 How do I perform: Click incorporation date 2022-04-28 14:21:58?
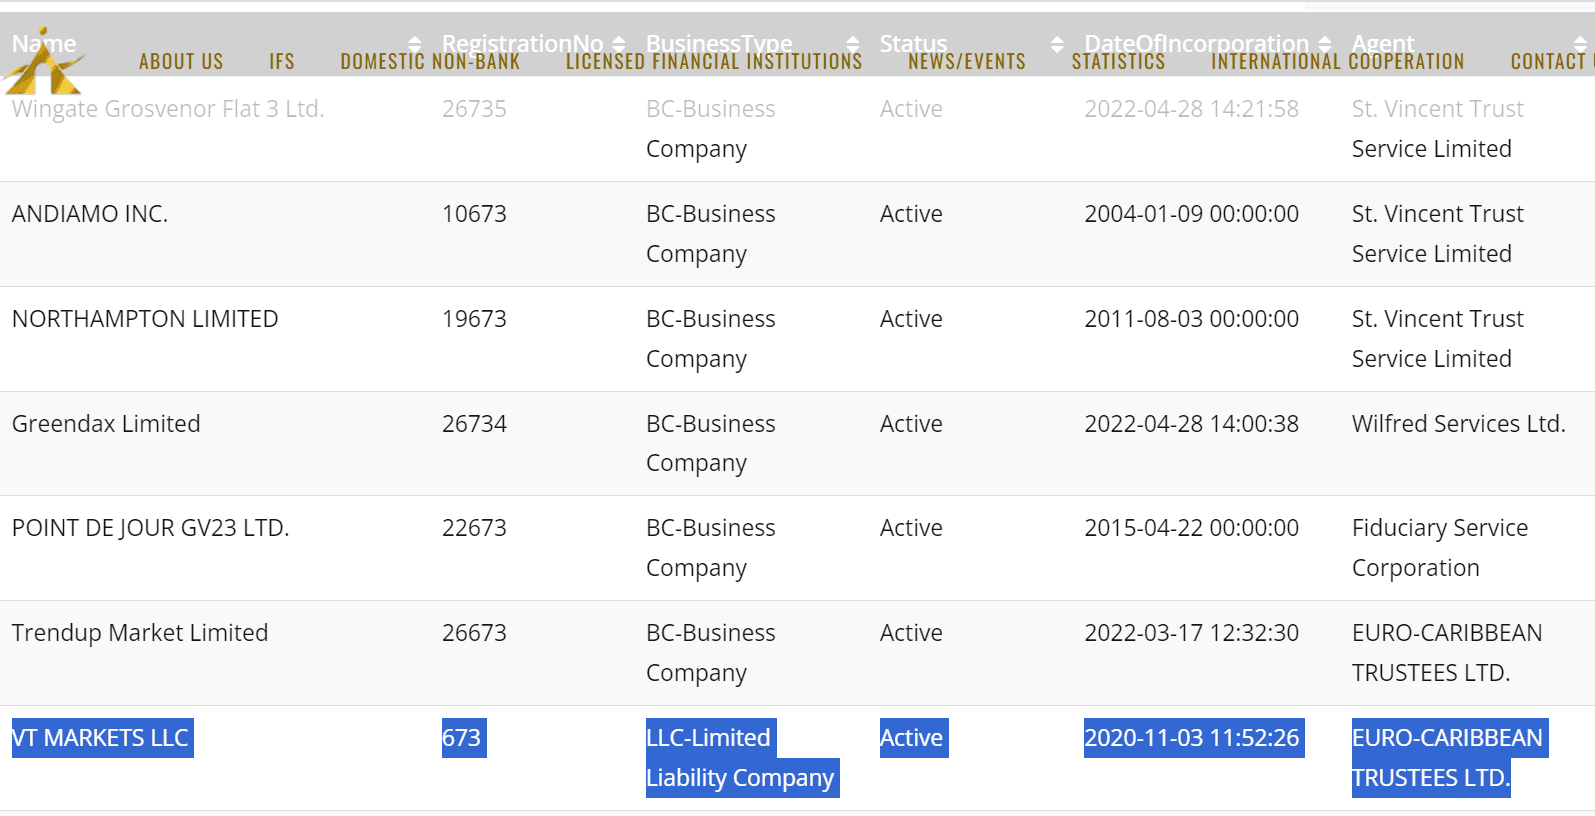click(x=1192, y=109)
